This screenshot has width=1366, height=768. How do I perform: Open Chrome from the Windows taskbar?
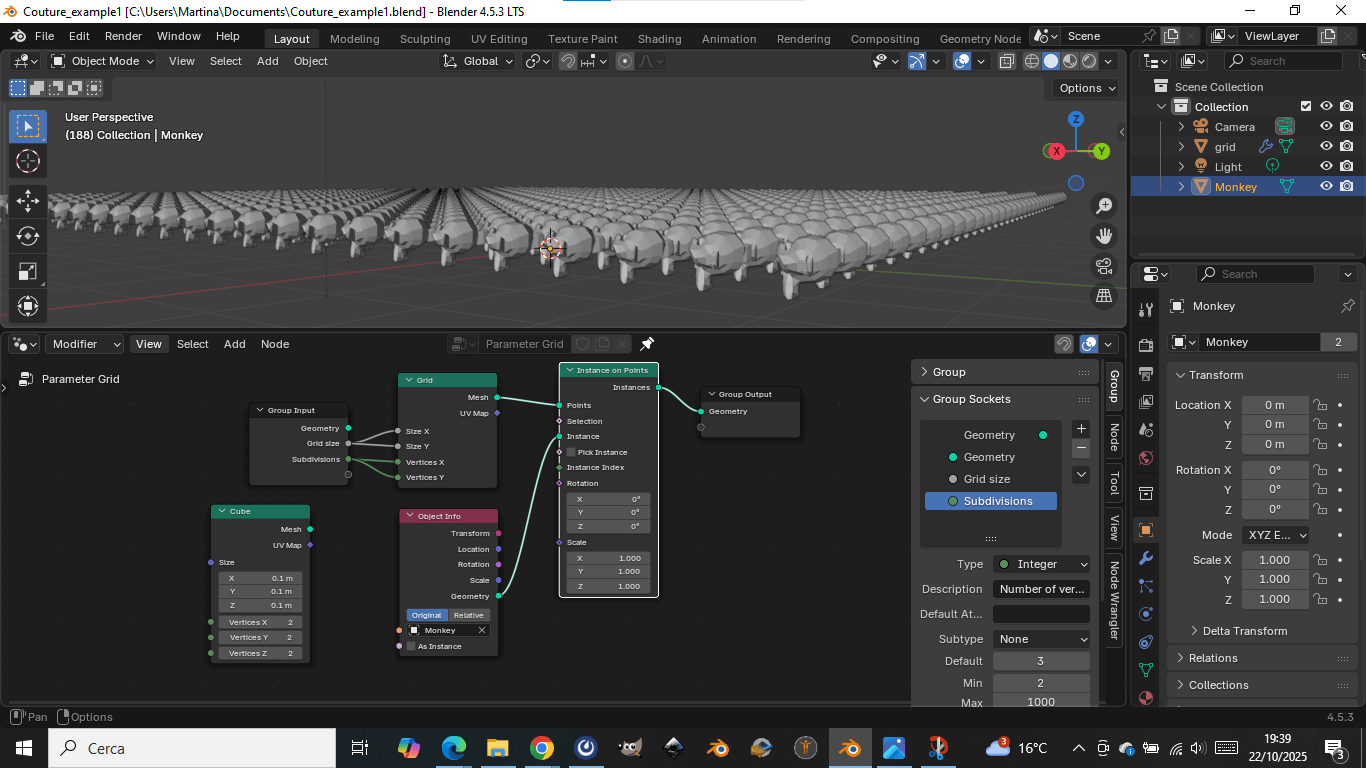pos(541,748)
